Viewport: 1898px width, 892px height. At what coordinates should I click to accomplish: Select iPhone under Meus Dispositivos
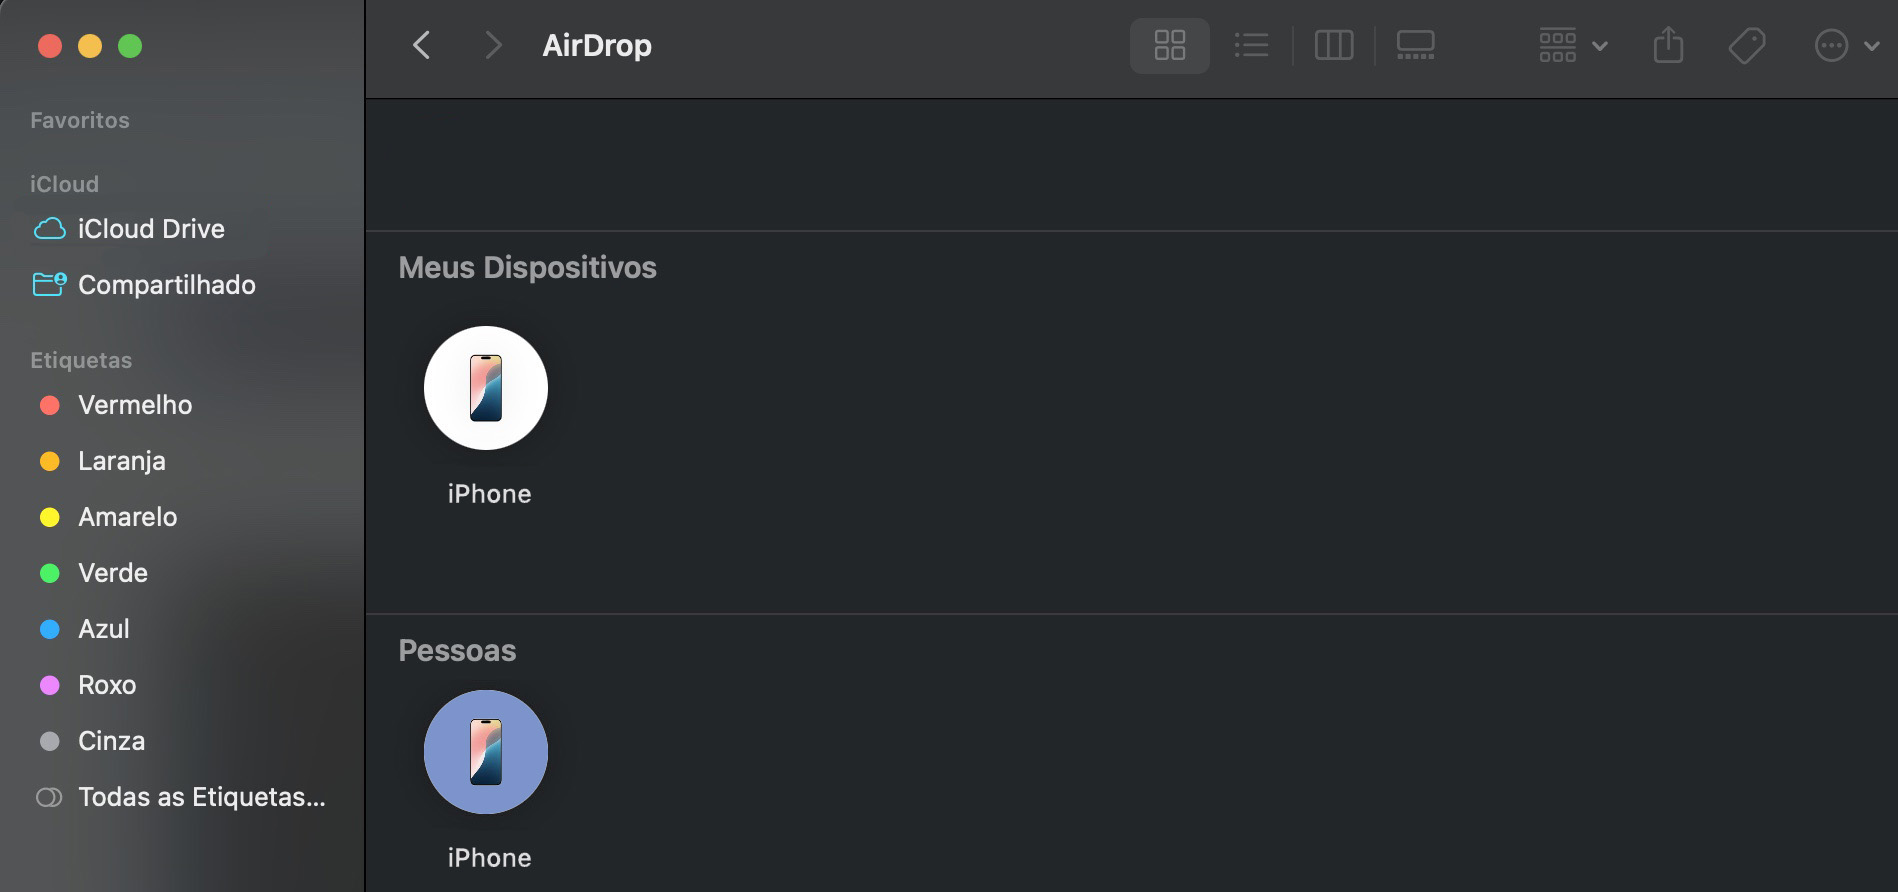pos(486,388)
